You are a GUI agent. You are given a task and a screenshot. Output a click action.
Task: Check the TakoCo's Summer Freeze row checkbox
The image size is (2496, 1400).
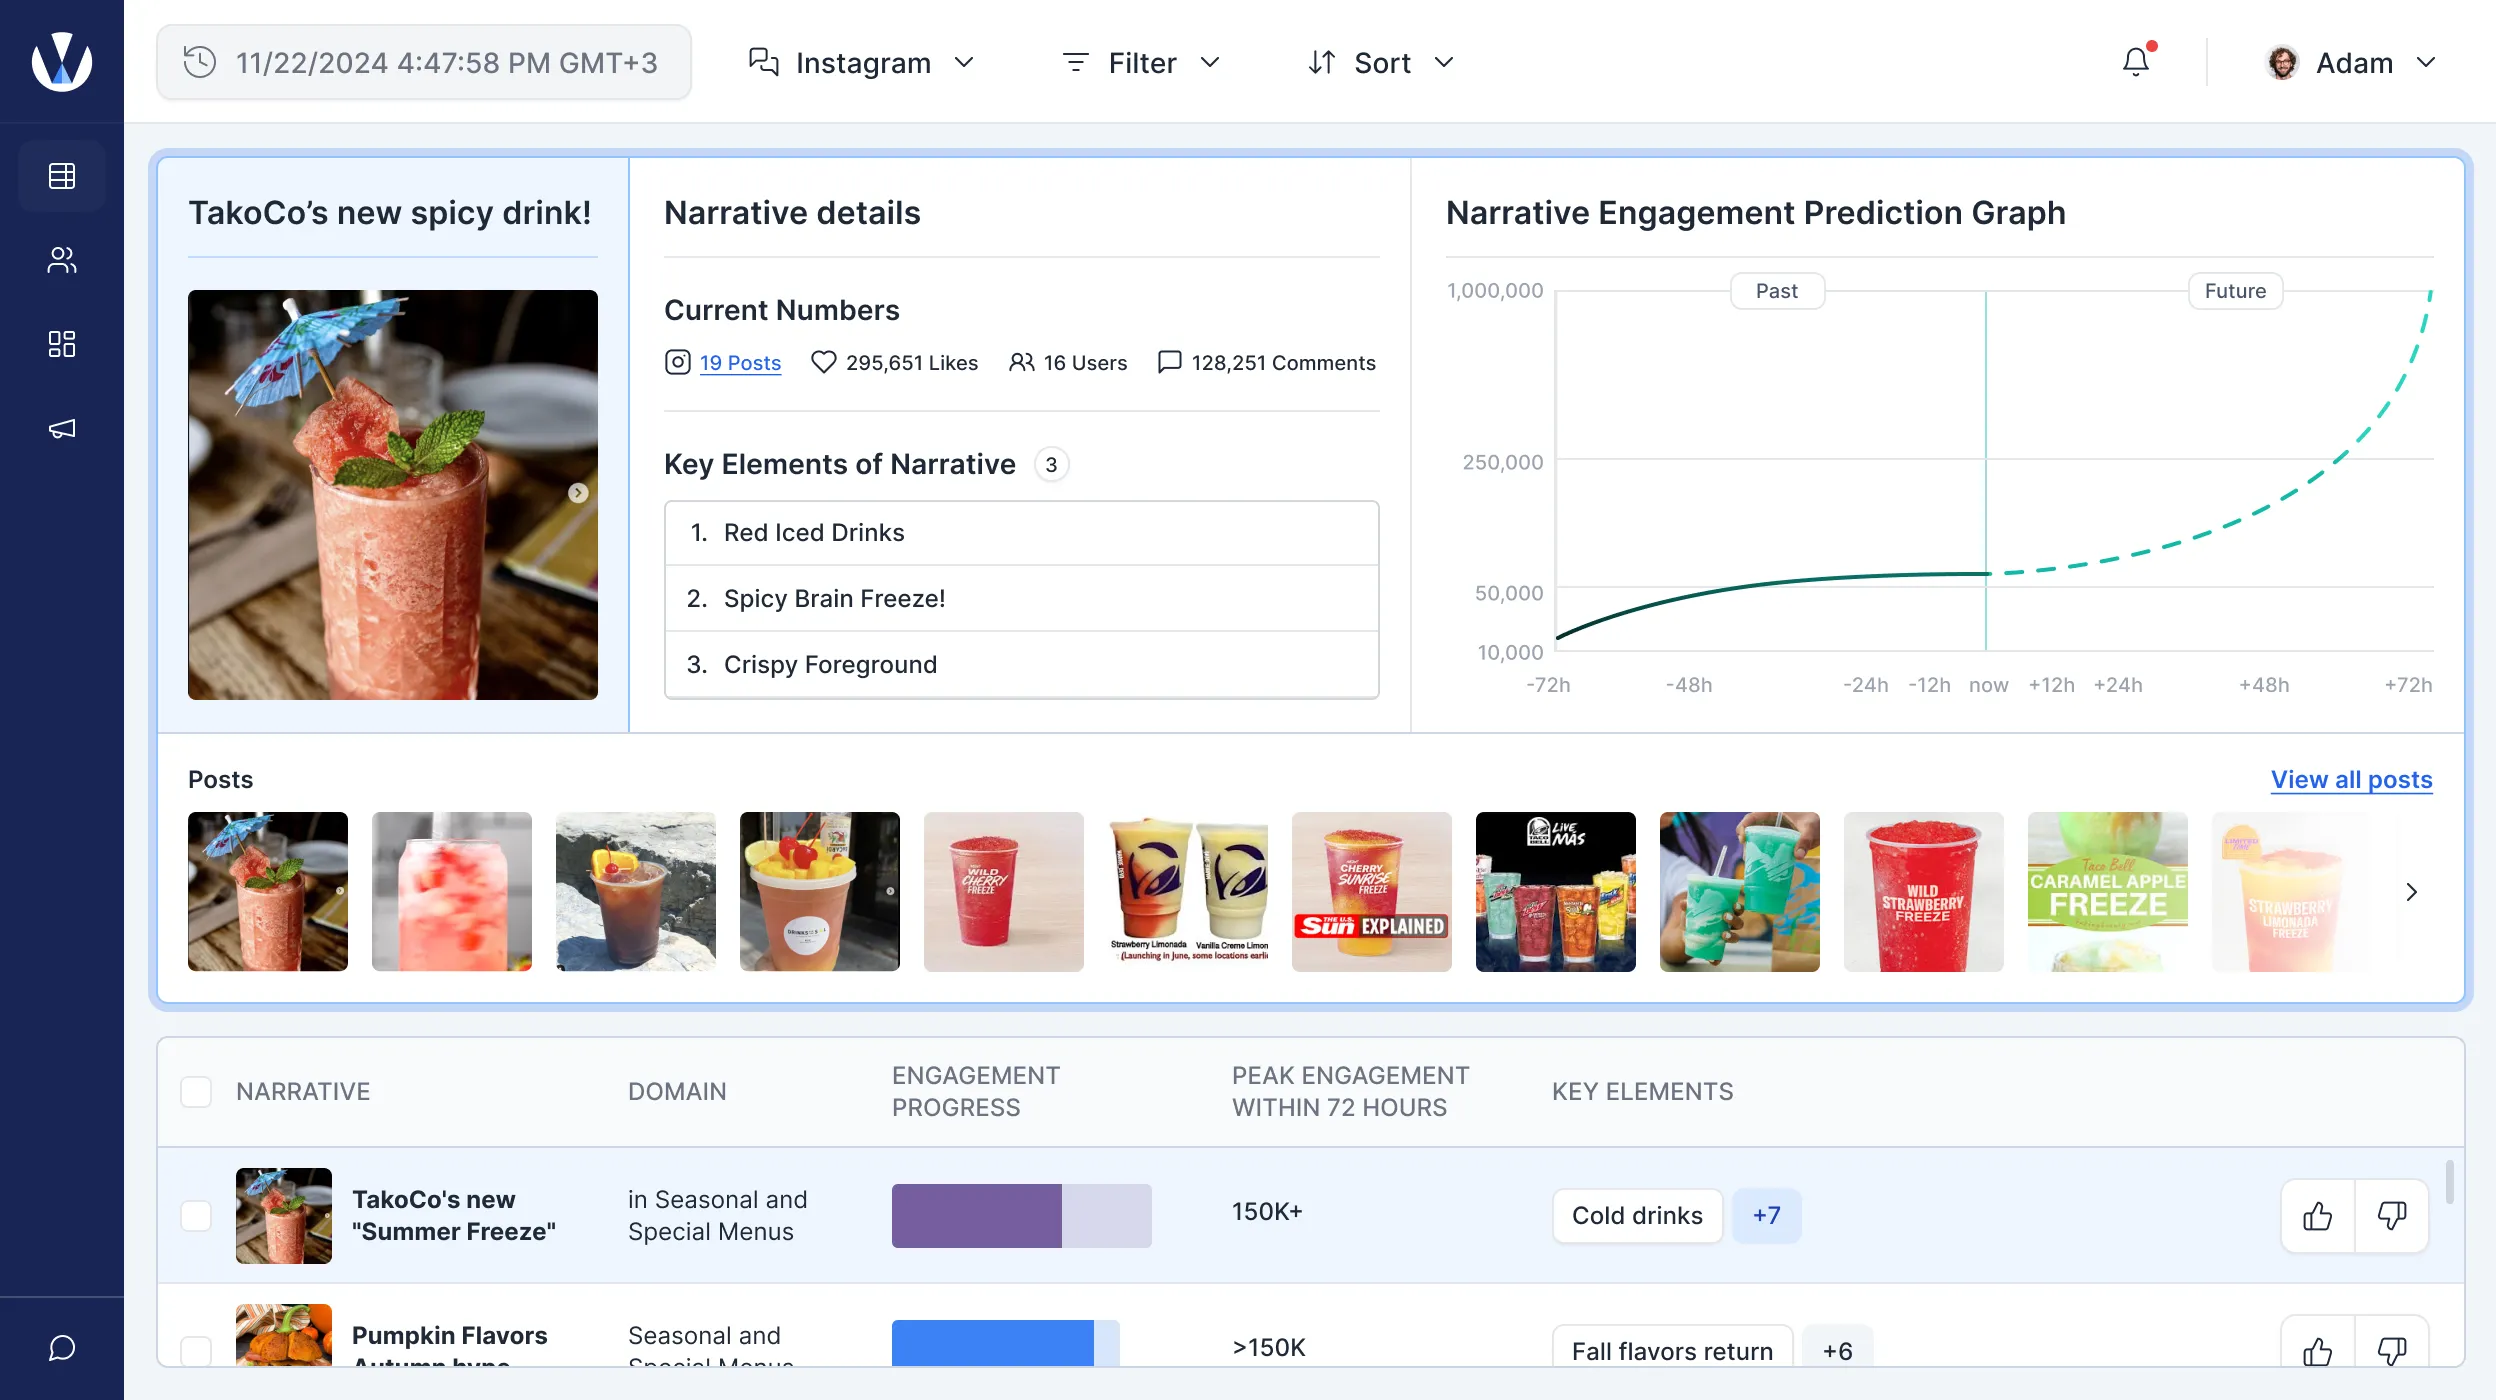196,1216
